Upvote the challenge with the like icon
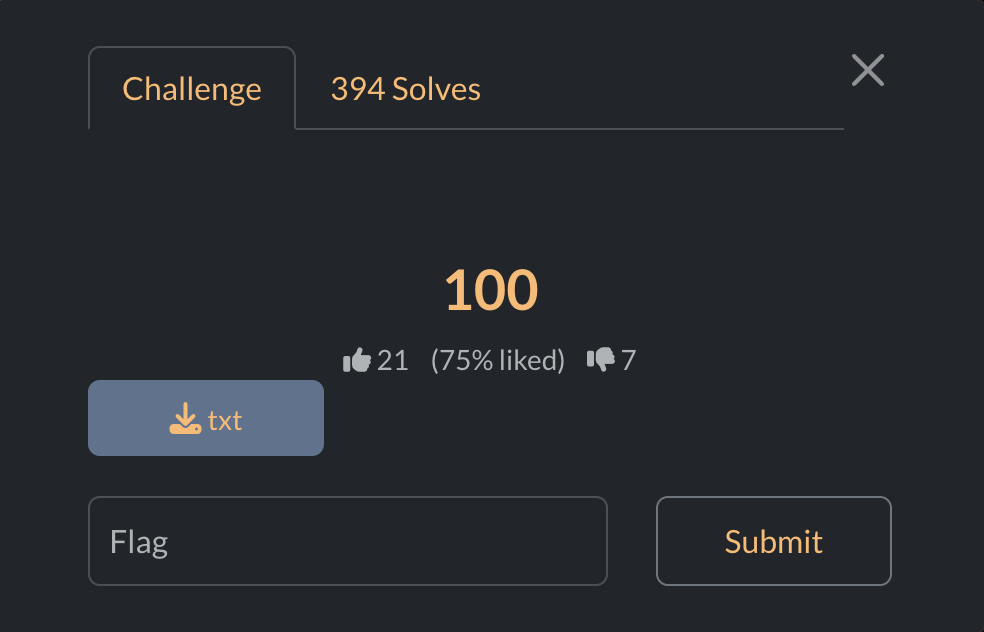Screen dimensions: 984x632 click(x=356, y=359)
